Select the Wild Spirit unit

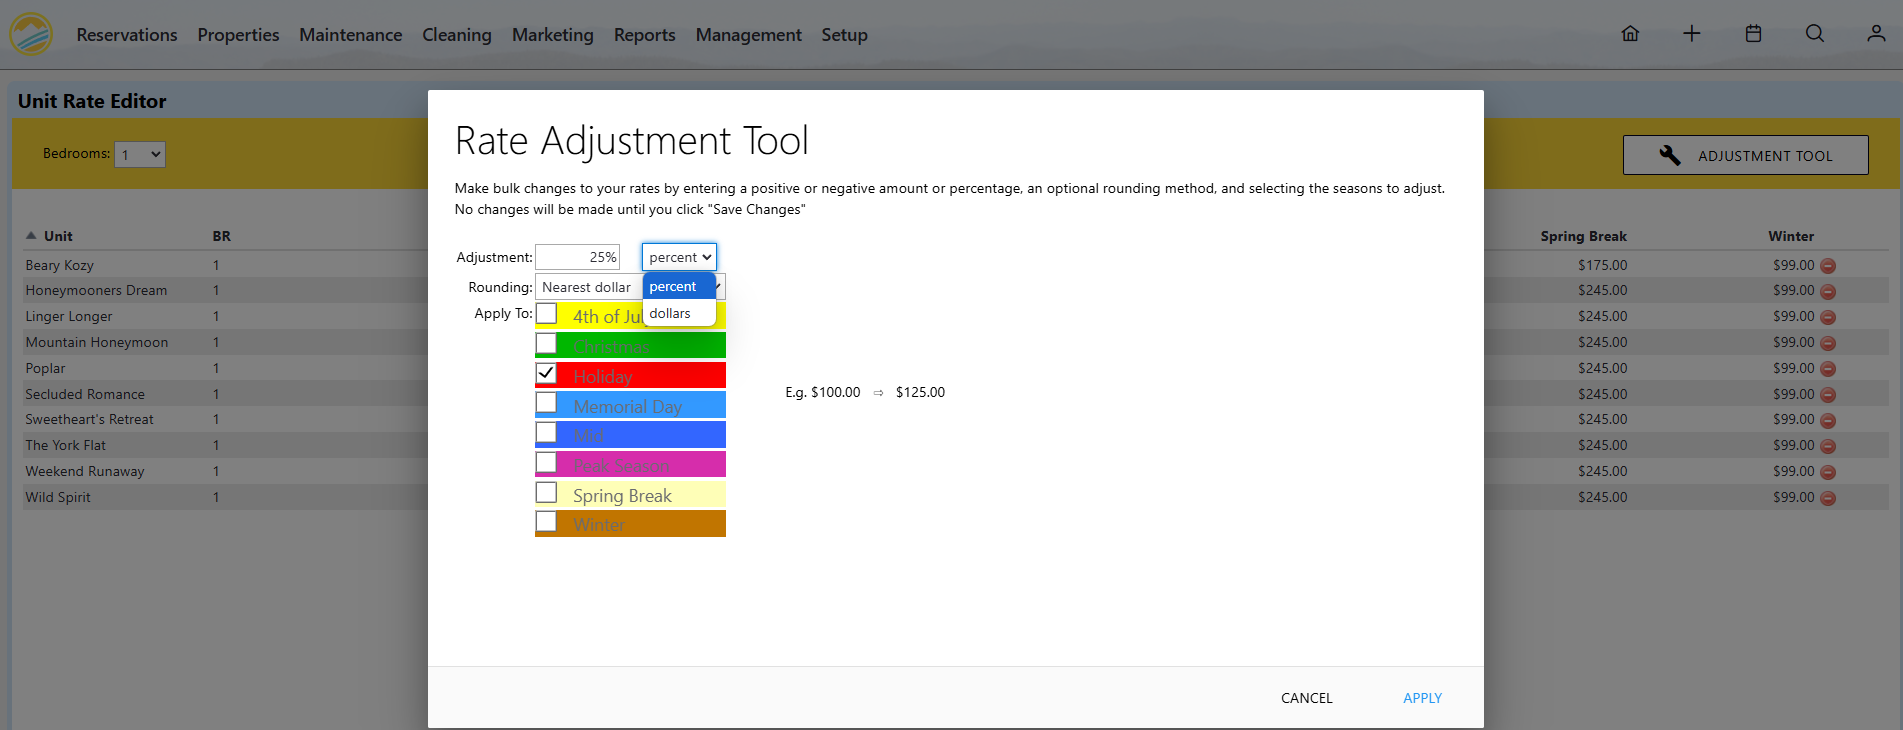tap(58, 497)
